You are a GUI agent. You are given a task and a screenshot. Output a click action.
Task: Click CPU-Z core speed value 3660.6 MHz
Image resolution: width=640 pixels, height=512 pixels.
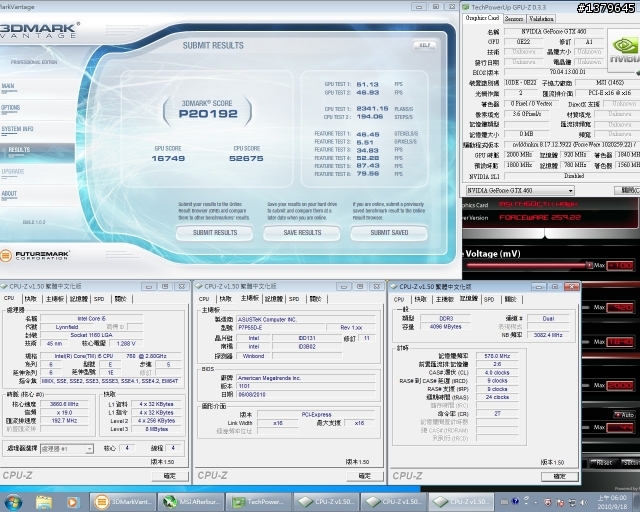click(x=64, y=404)
